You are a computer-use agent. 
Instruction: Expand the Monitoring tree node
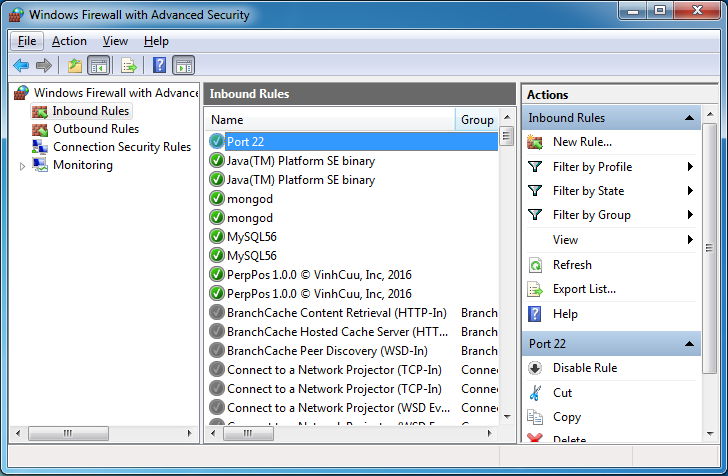point(22,166)
